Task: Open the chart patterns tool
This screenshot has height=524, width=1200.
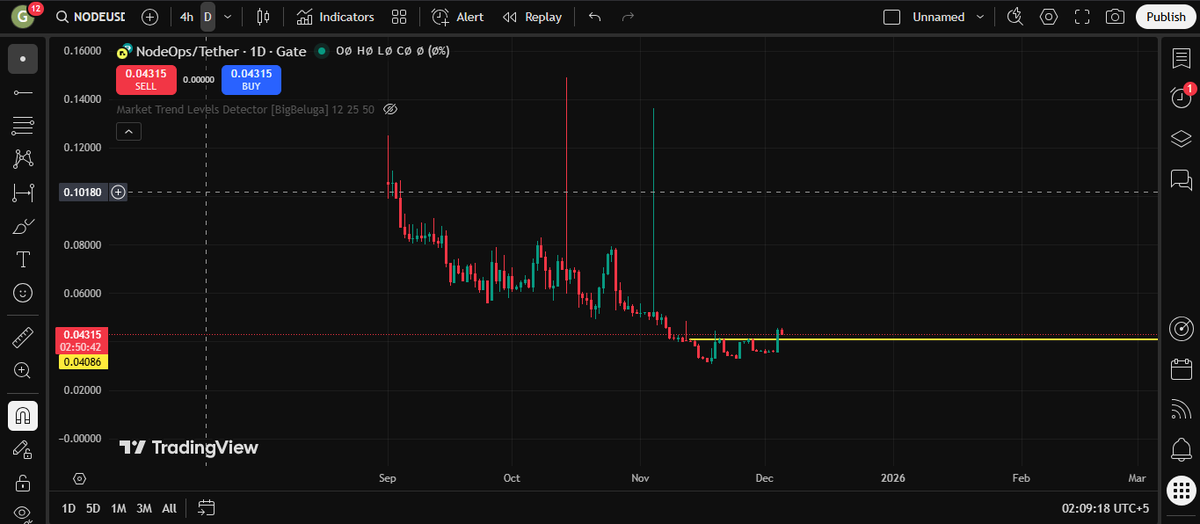Action: tap(23, 158)
